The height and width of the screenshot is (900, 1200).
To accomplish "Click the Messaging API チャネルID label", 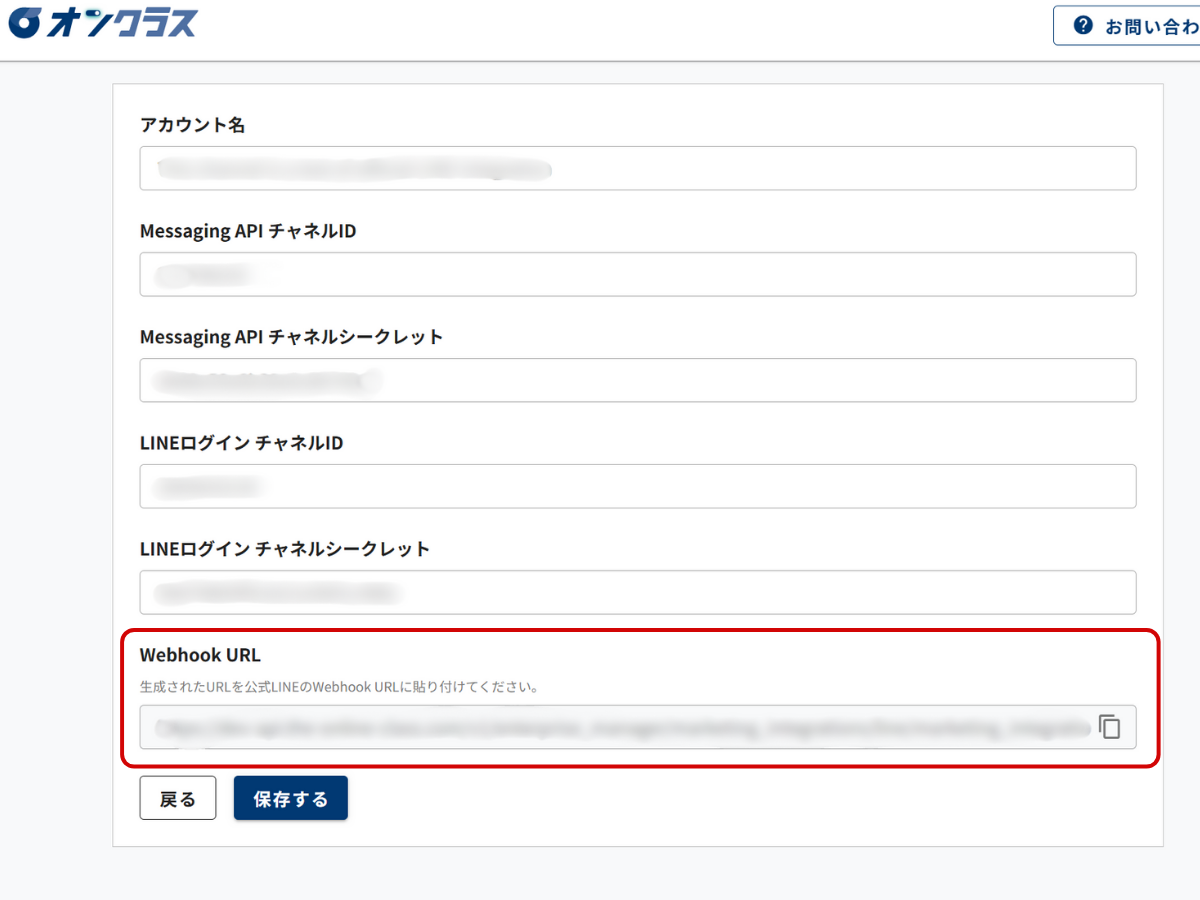I will [248, 231].
